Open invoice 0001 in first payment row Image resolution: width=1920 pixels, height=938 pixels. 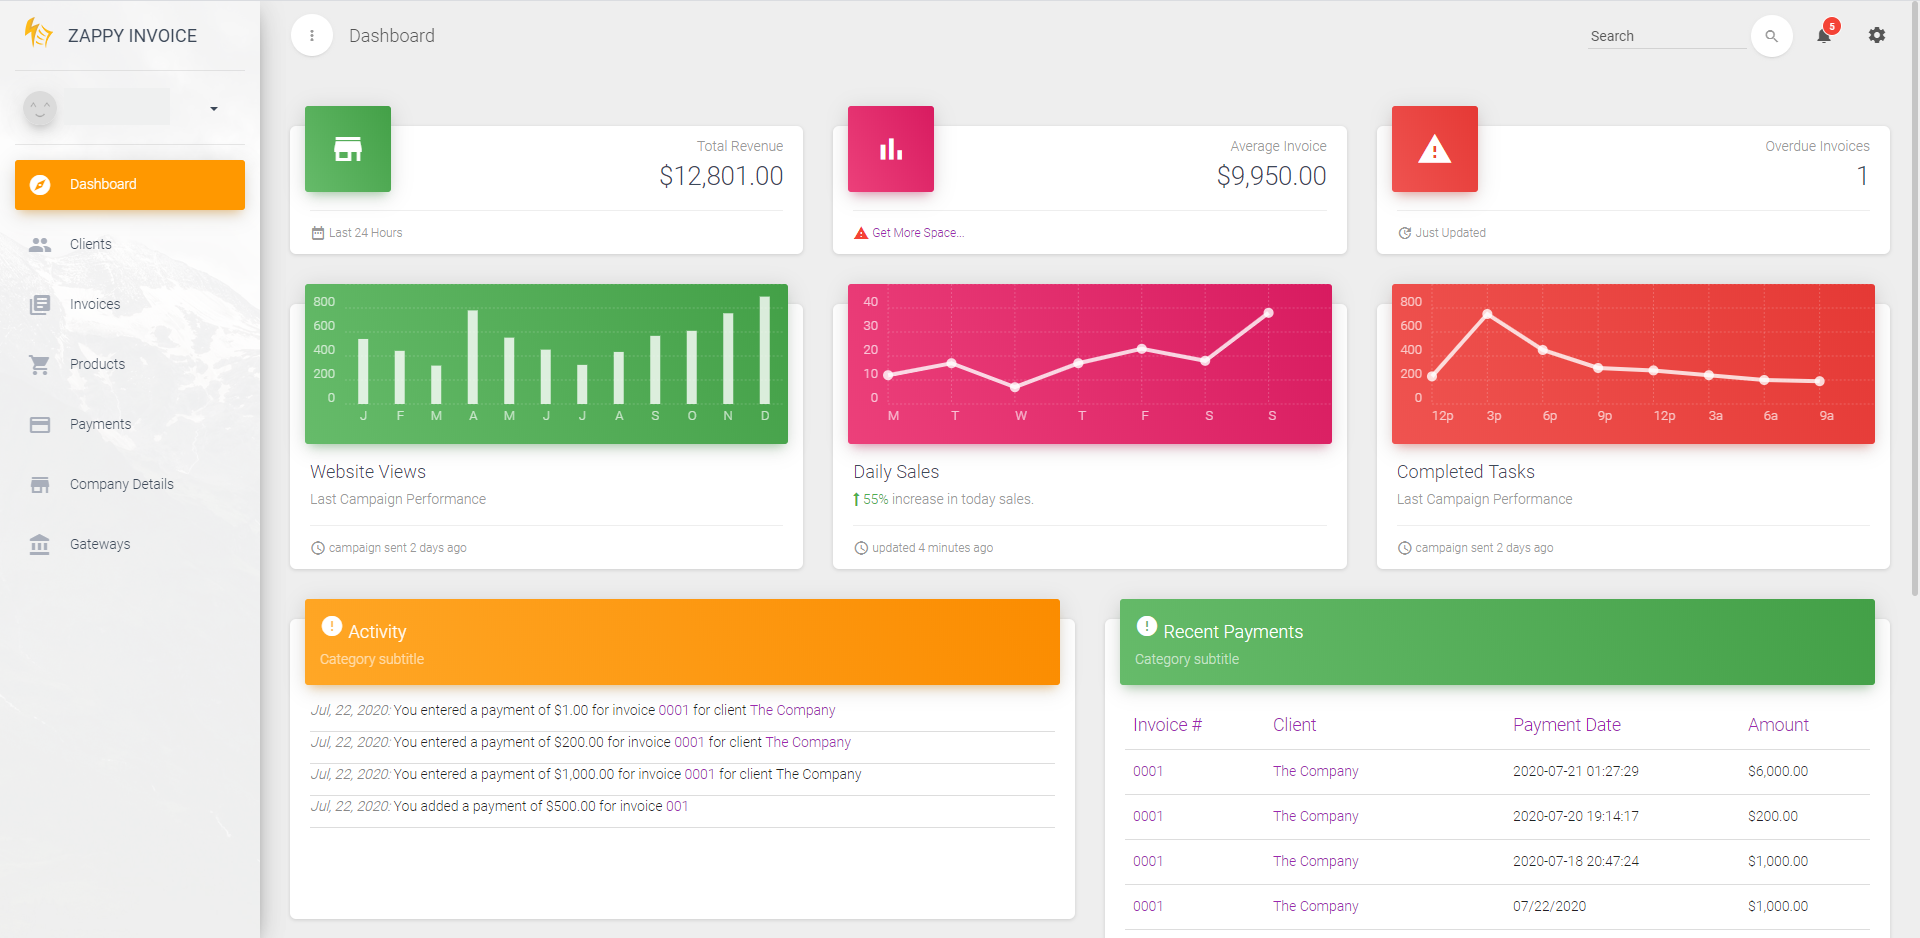pos(1148,771)
